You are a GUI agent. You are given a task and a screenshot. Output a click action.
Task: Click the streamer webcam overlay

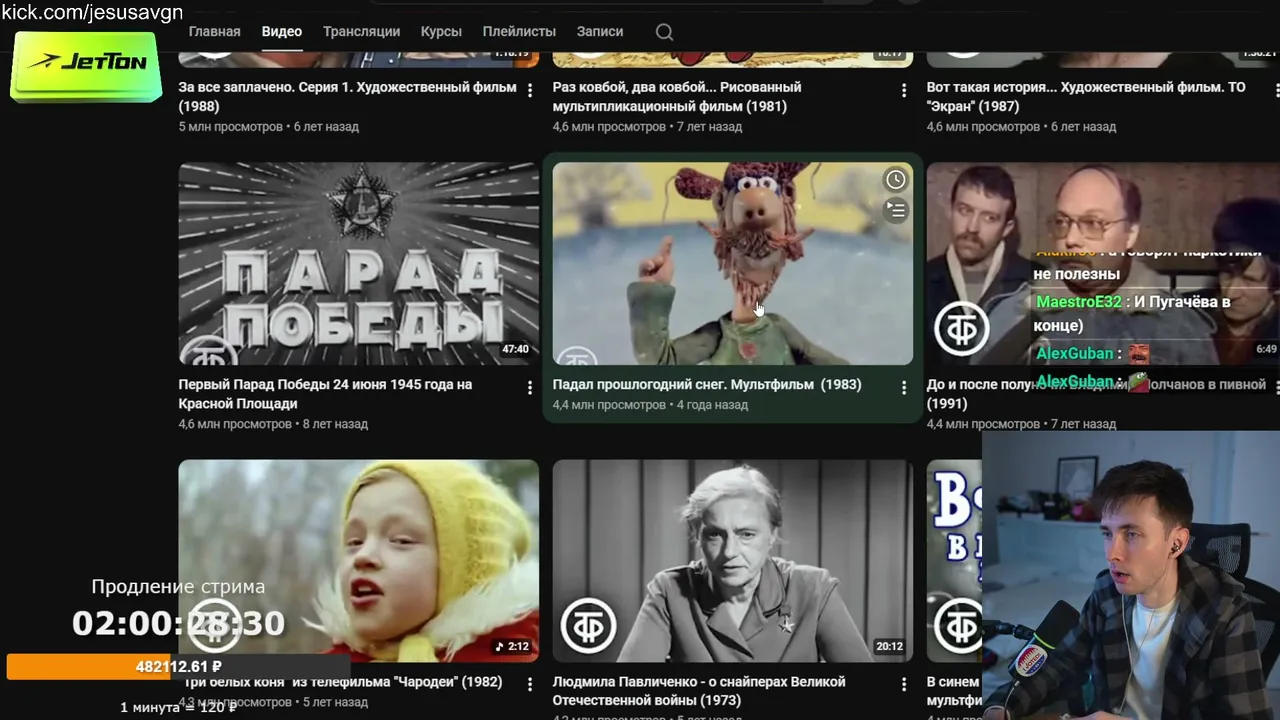coord(1131,575)
